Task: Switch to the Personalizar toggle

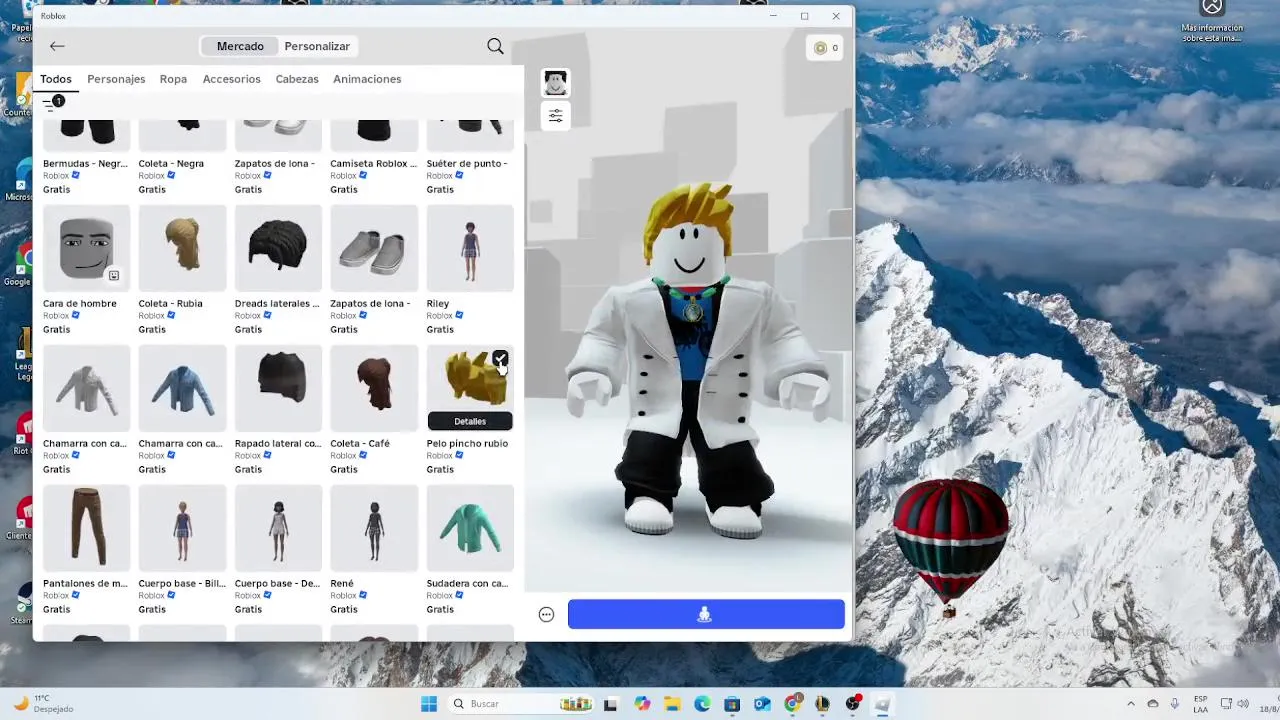Action: pos(317,46)
